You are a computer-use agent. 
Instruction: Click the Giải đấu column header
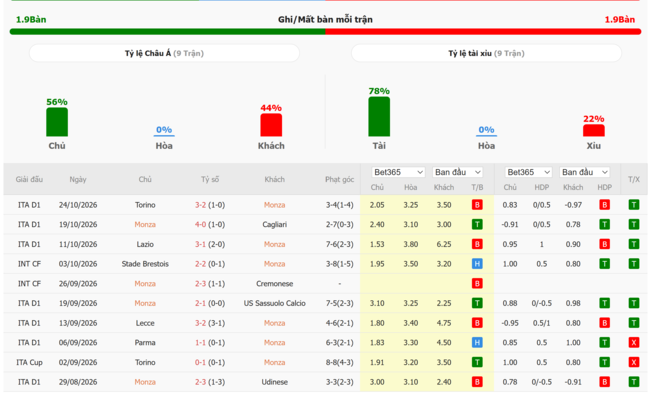[x=29, y=180]
